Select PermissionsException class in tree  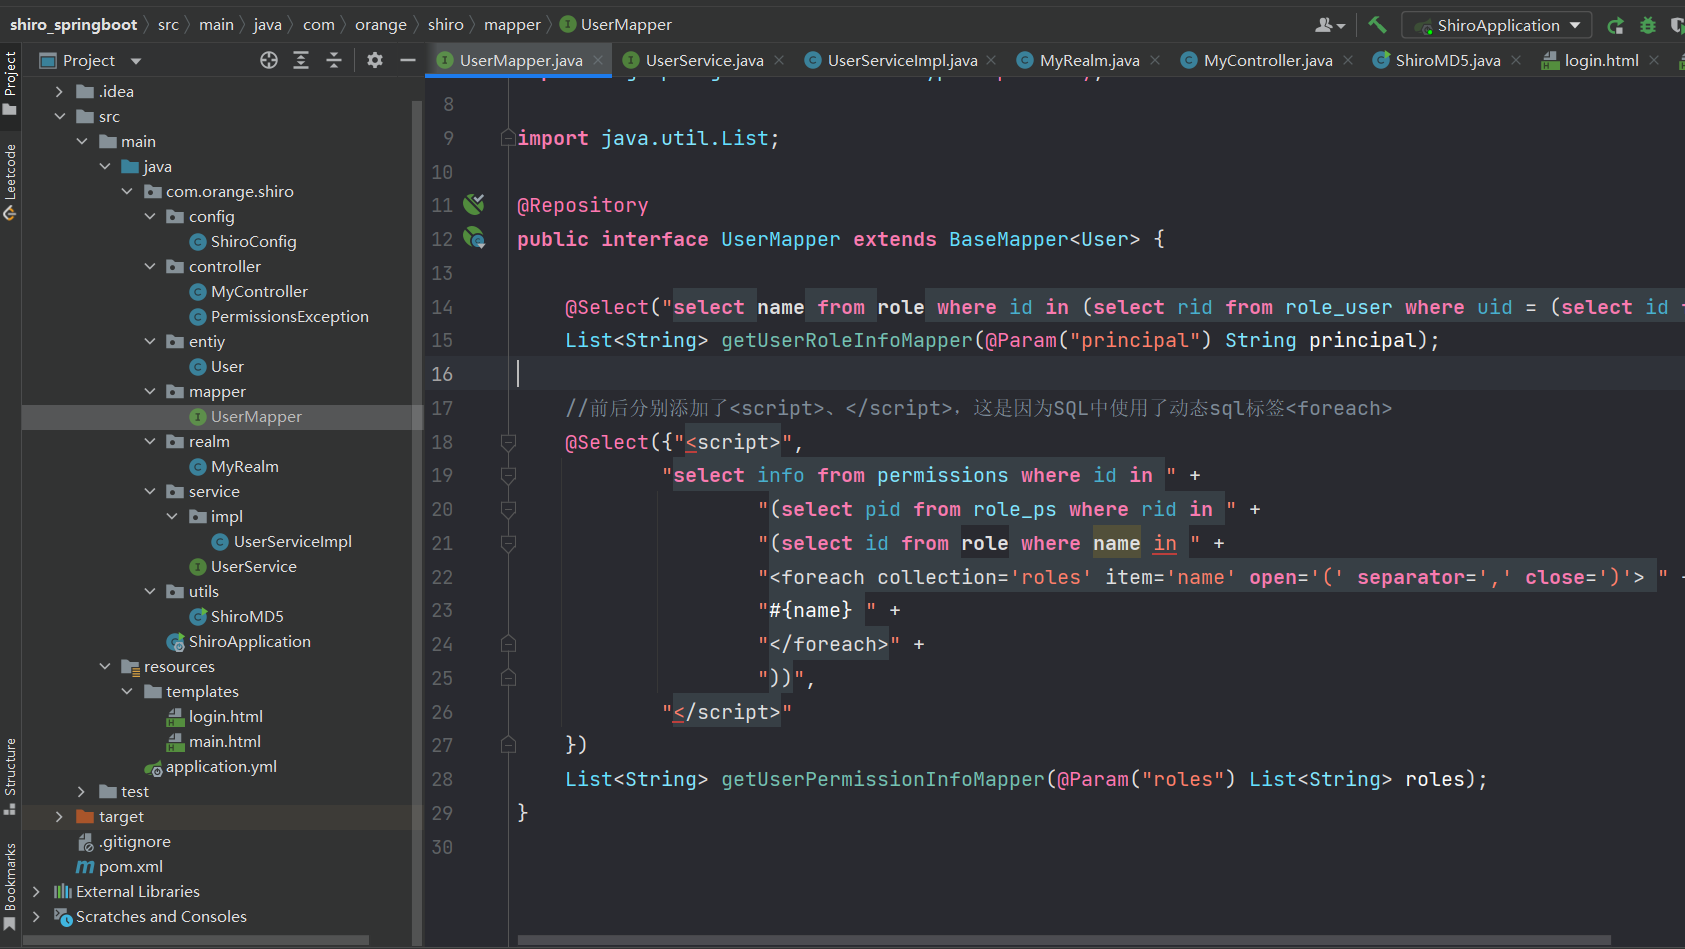pos(289,316)
